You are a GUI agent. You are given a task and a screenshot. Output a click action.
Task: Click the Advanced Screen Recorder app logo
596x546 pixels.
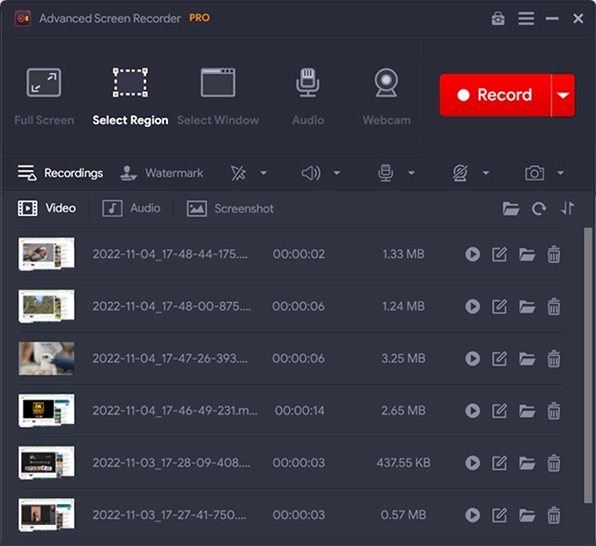coord(23,18)
